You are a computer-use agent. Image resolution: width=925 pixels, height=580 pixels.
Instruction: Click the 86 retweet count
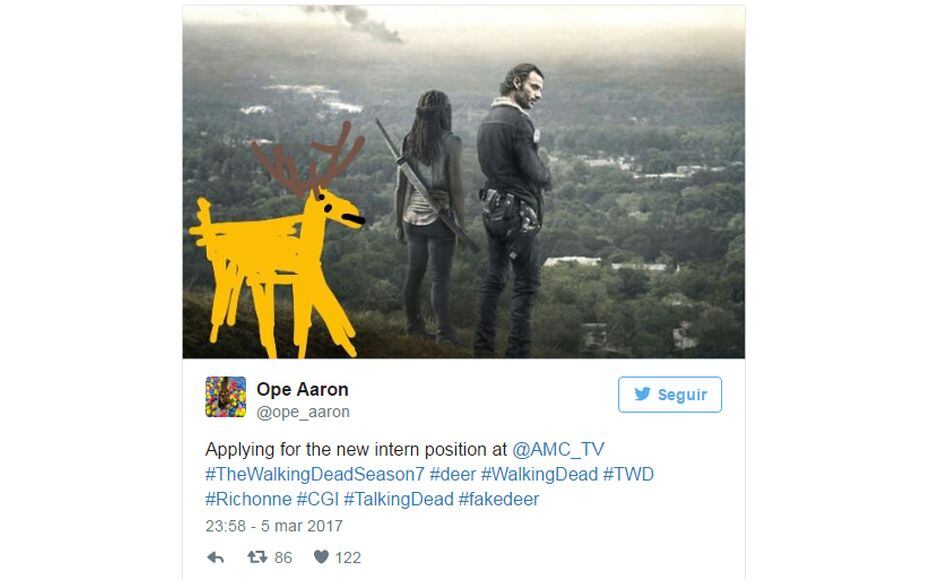(x=283, y=558)
